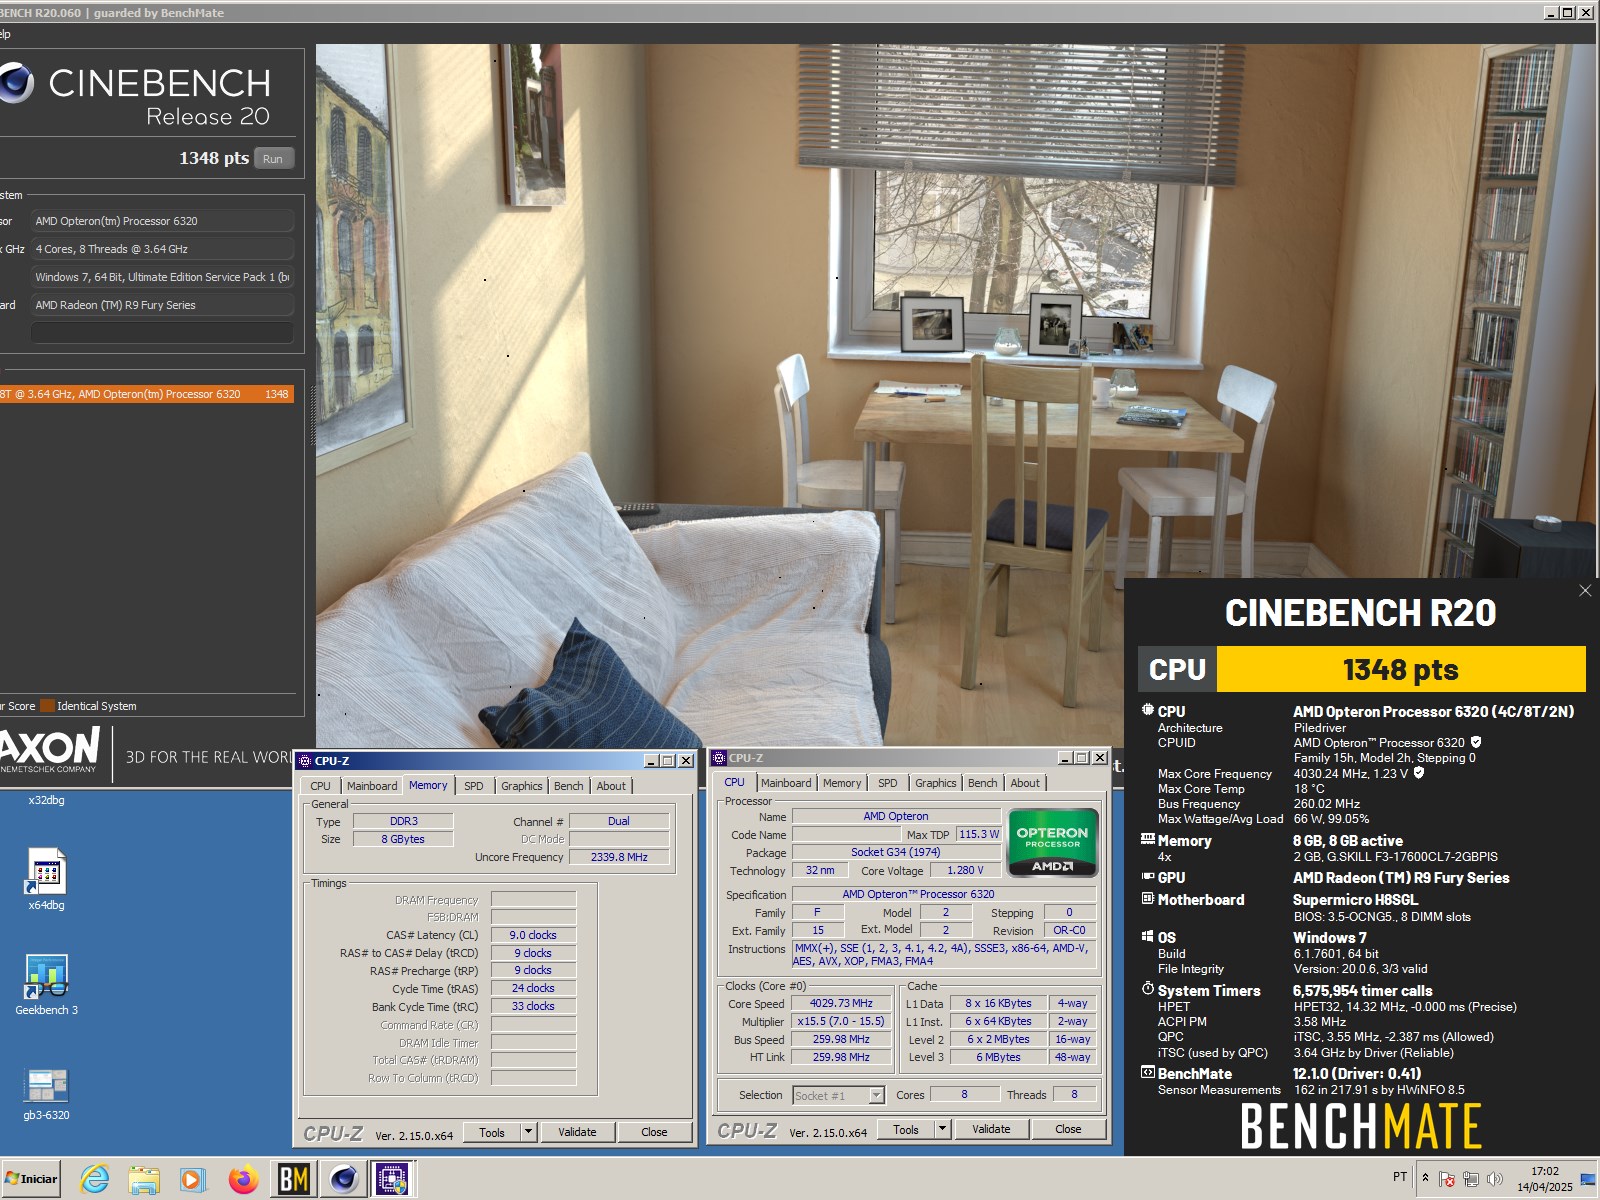Click Validate in Memory CPU-Z window
Viewport: 1600px width, 1200px height.
pyautogui.click(x=577, y=1132)
